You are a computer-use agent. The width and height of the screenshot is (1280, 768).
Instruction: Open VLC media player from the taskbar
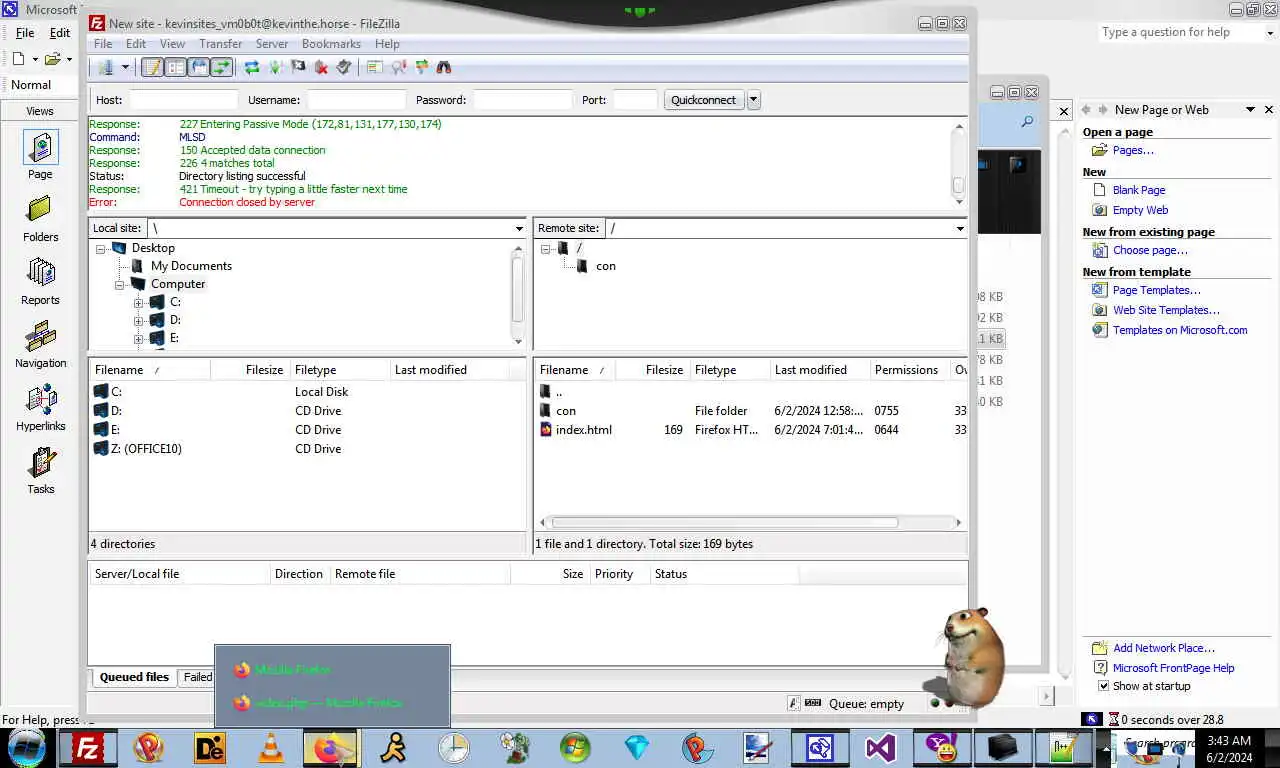coord(271,747)
